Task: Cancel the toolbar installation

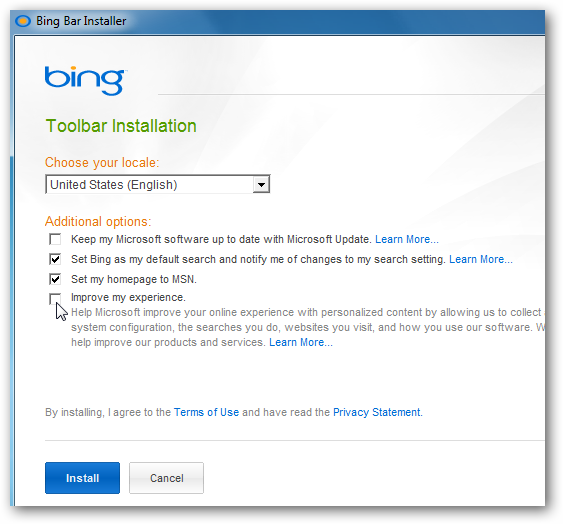Action: (x=167, y=478)
